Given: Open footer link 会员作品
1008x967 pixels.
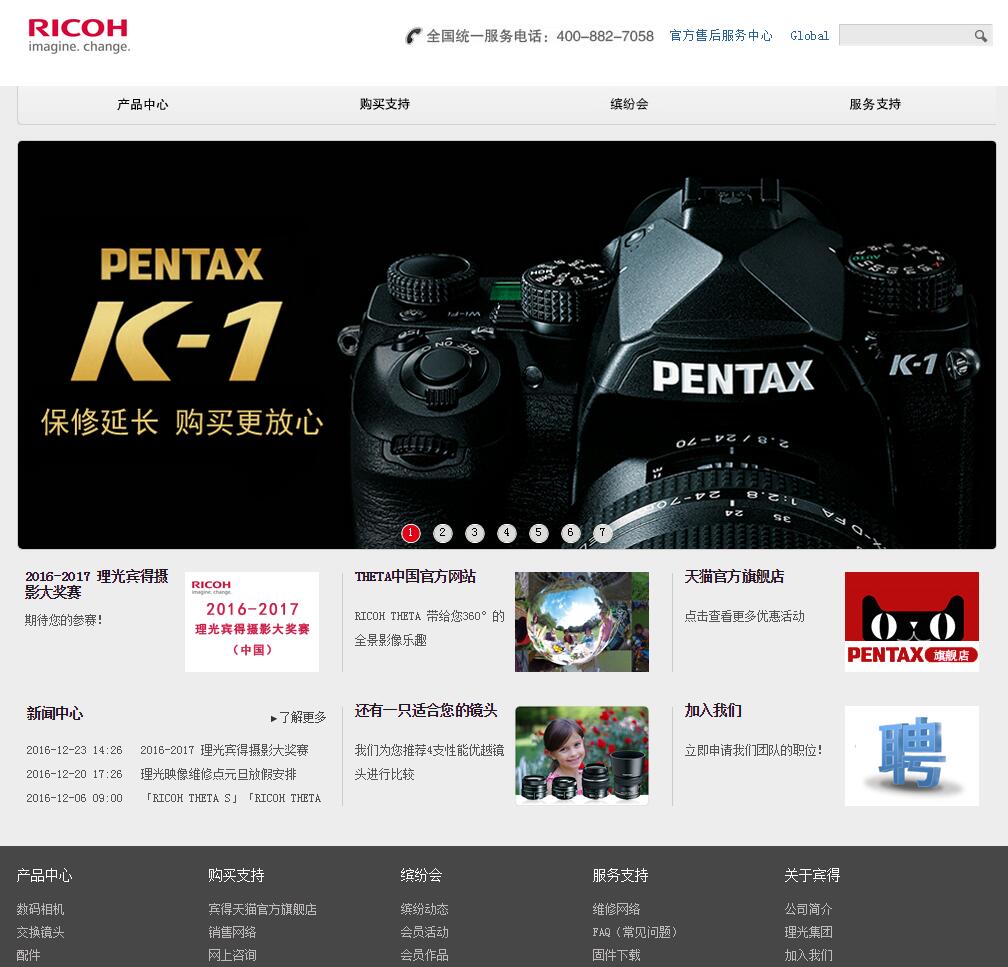Looking at the screenshot, I should coord(424,955).
